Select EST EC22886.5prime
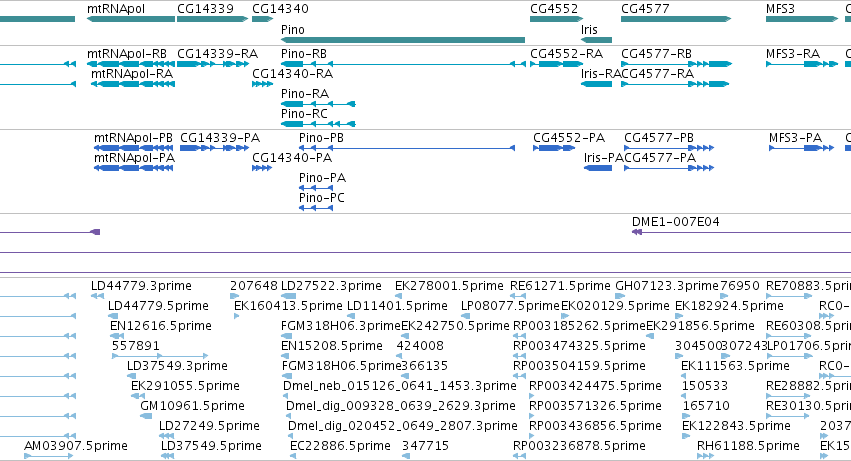The width and height of the screenshot is (851, 461). click(x=293, y=456)
